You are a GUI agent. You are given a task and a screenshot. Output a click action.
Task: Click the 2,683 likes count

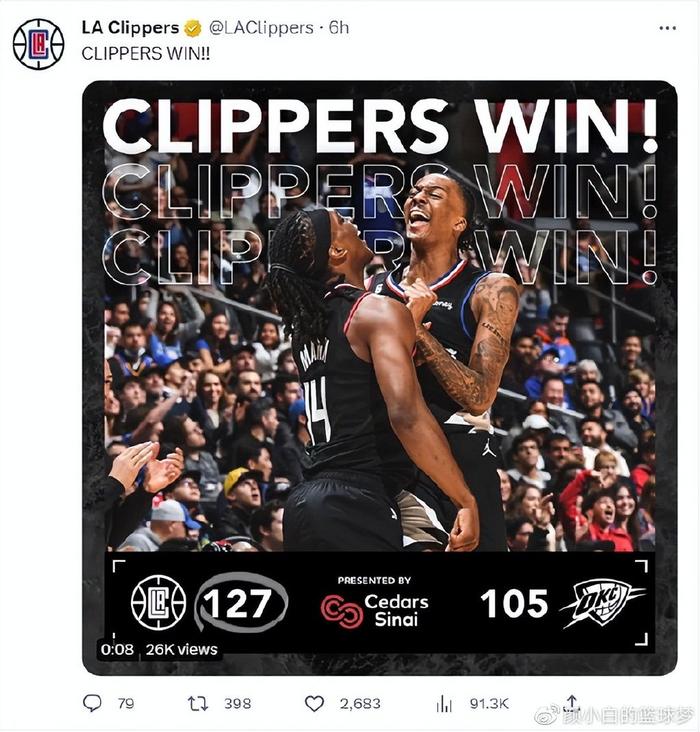click(x=360, y=704)
